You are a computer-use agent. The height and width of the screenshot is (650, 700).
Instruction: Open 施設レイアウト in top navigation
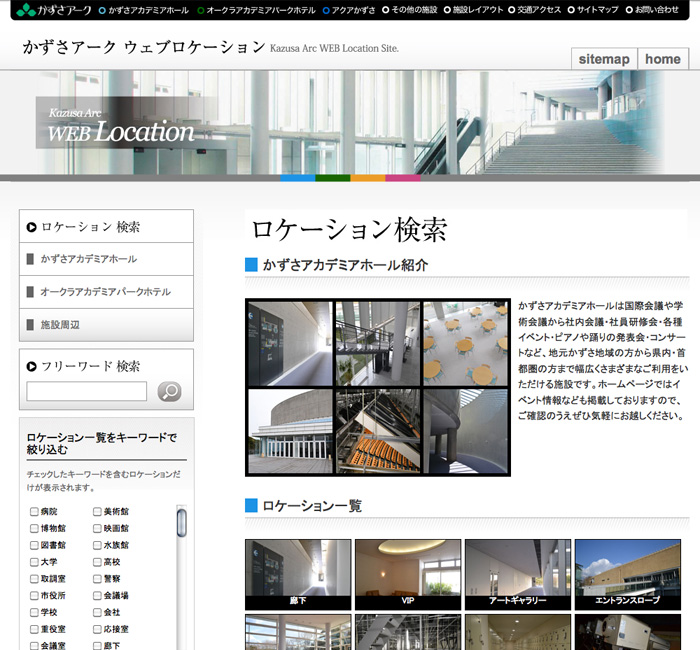click(x=473, y=9)
